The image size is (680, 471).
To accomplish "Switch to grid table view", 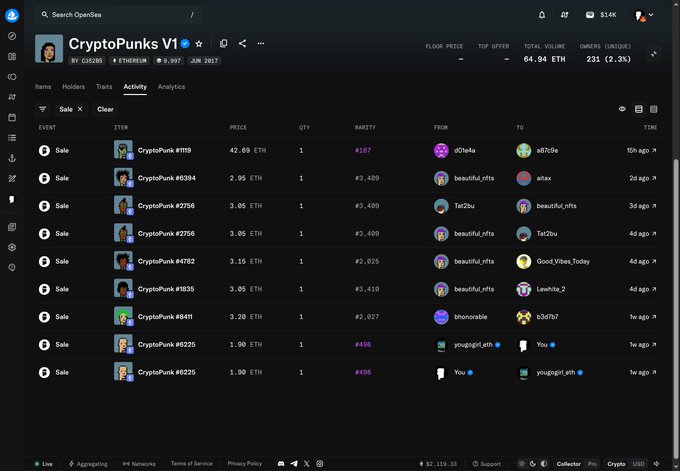I will [654, 109].
